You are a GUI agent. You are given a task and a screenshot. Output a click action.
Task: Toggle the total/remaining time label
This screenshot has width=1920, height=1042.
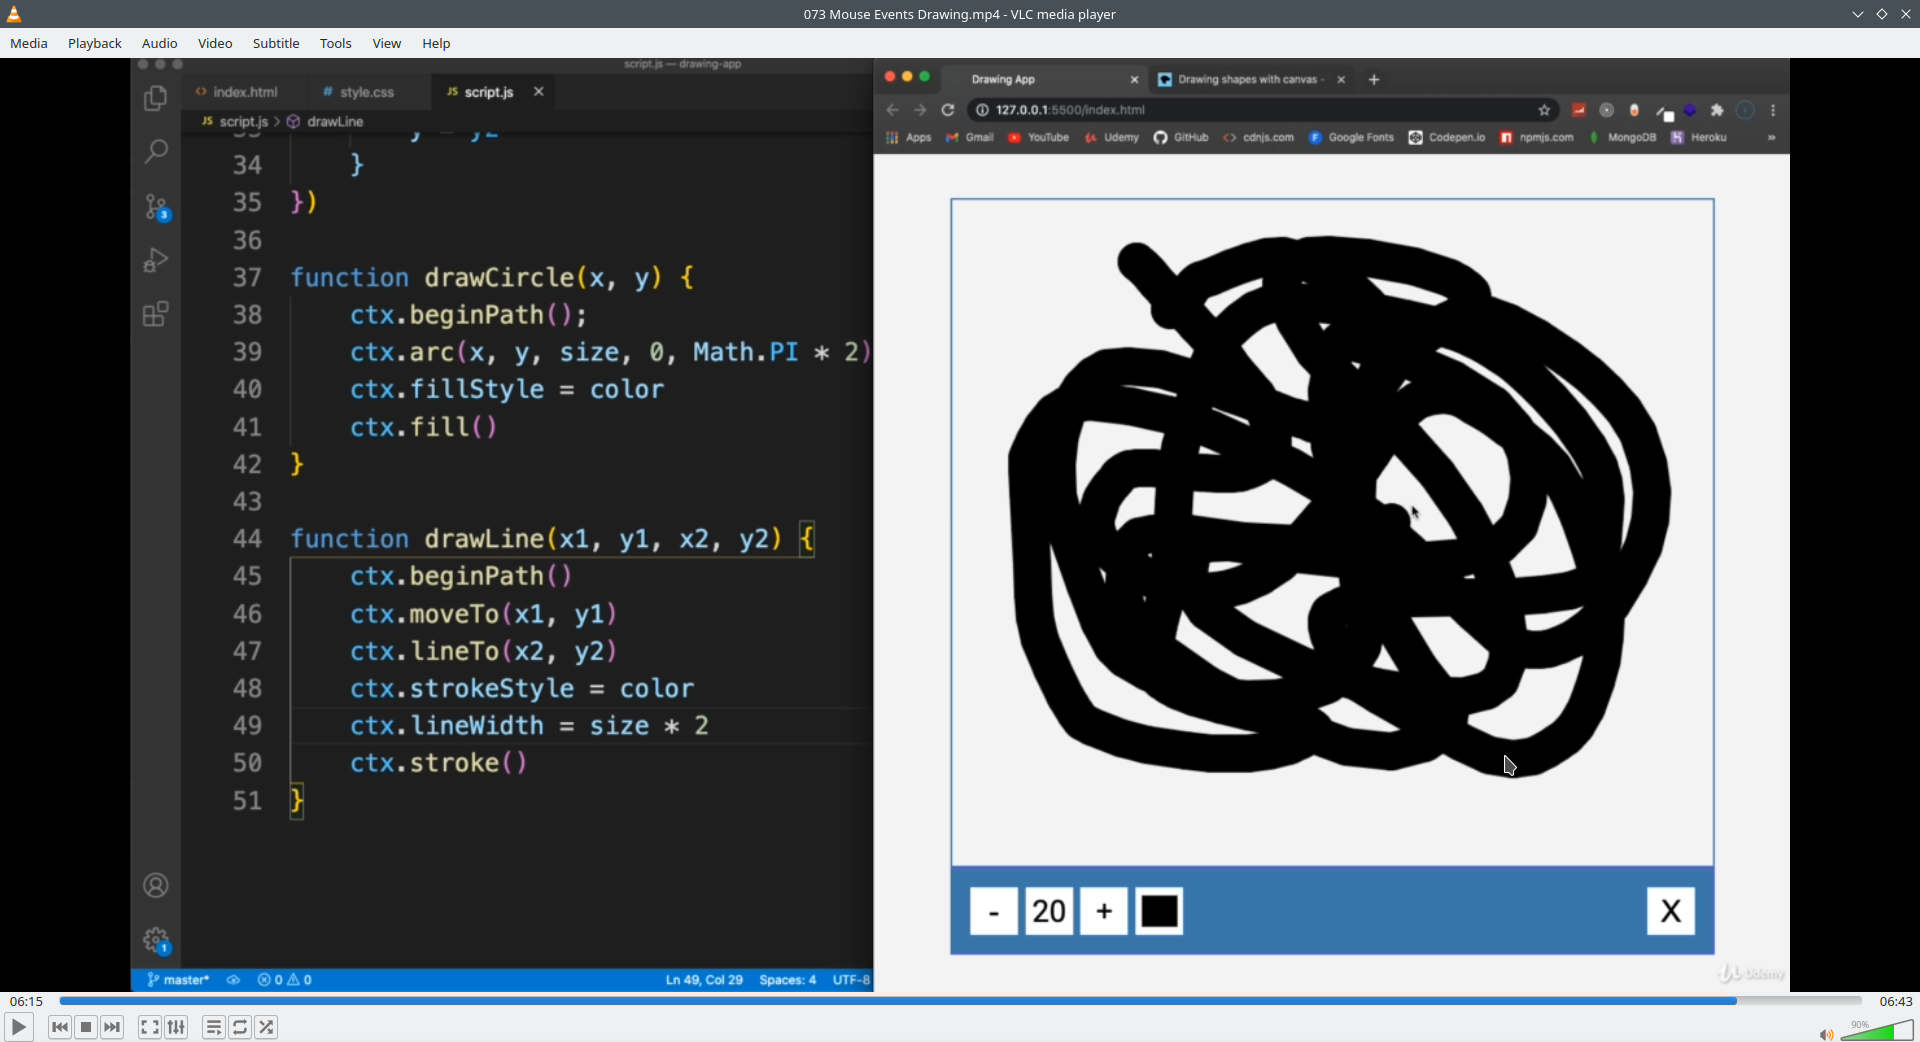coord(1896,1001)
